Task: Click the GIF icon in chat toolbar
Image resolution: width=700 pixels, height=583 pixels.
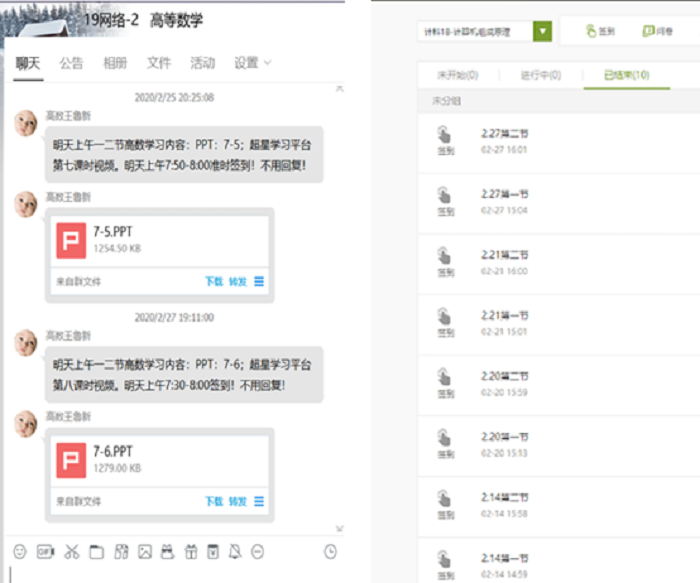Action: [45, 551]
